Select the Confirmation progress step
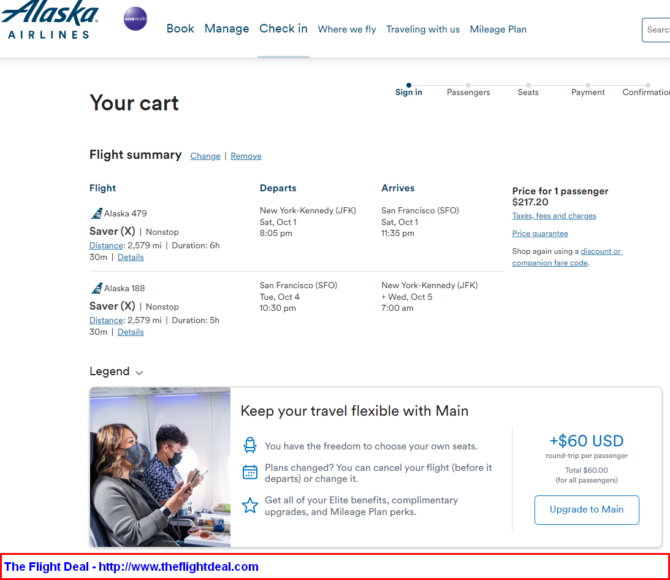Screen dimensions: 670x580 [646, 89]
